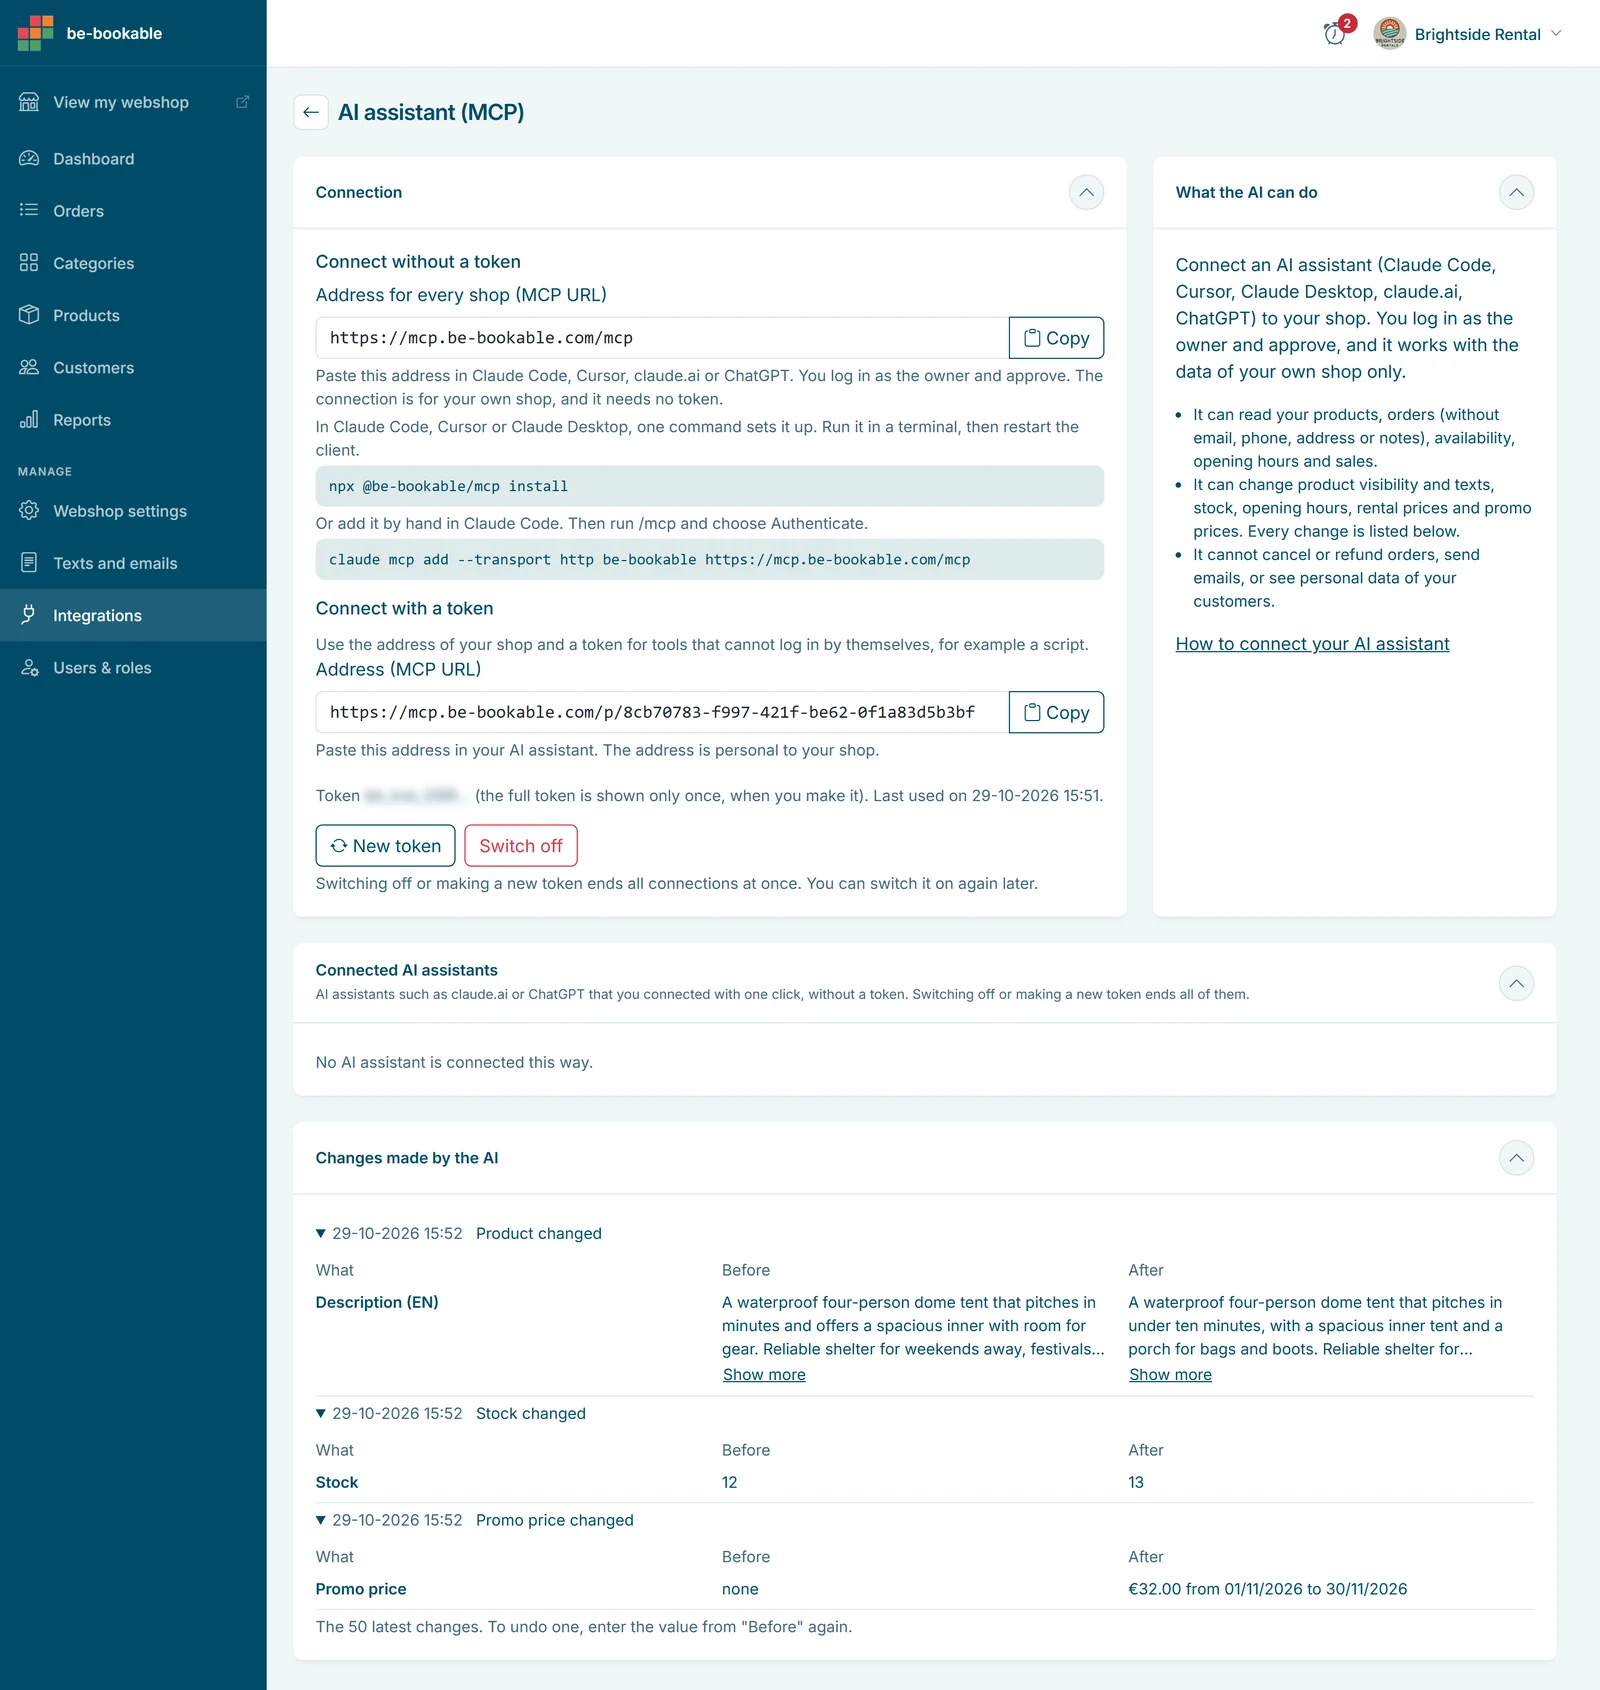Show more of the Before description
Viewport: 1600px width, 1690px height.
[764, 1375]
